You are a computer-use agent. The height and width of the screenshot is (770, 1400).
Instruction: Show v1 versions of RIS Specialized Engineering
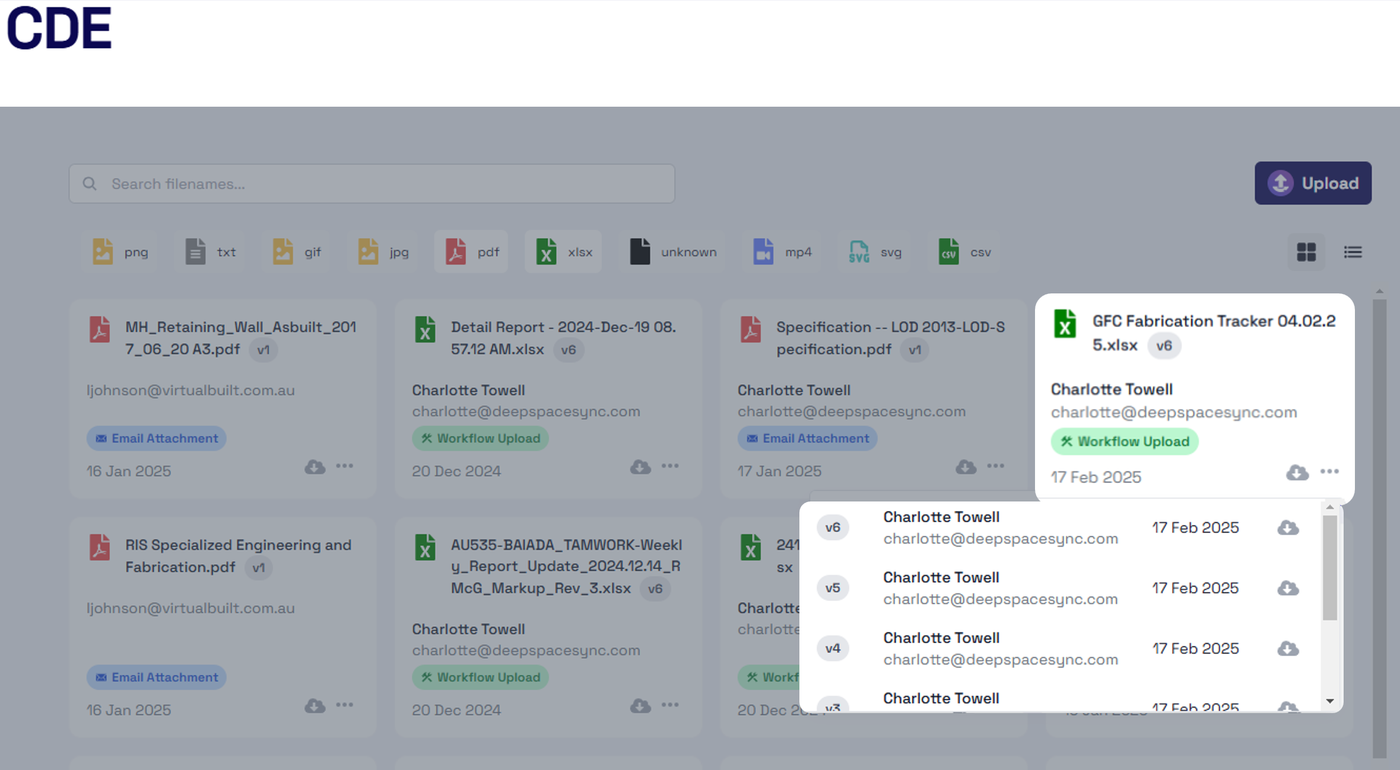[x=258, y=568]
